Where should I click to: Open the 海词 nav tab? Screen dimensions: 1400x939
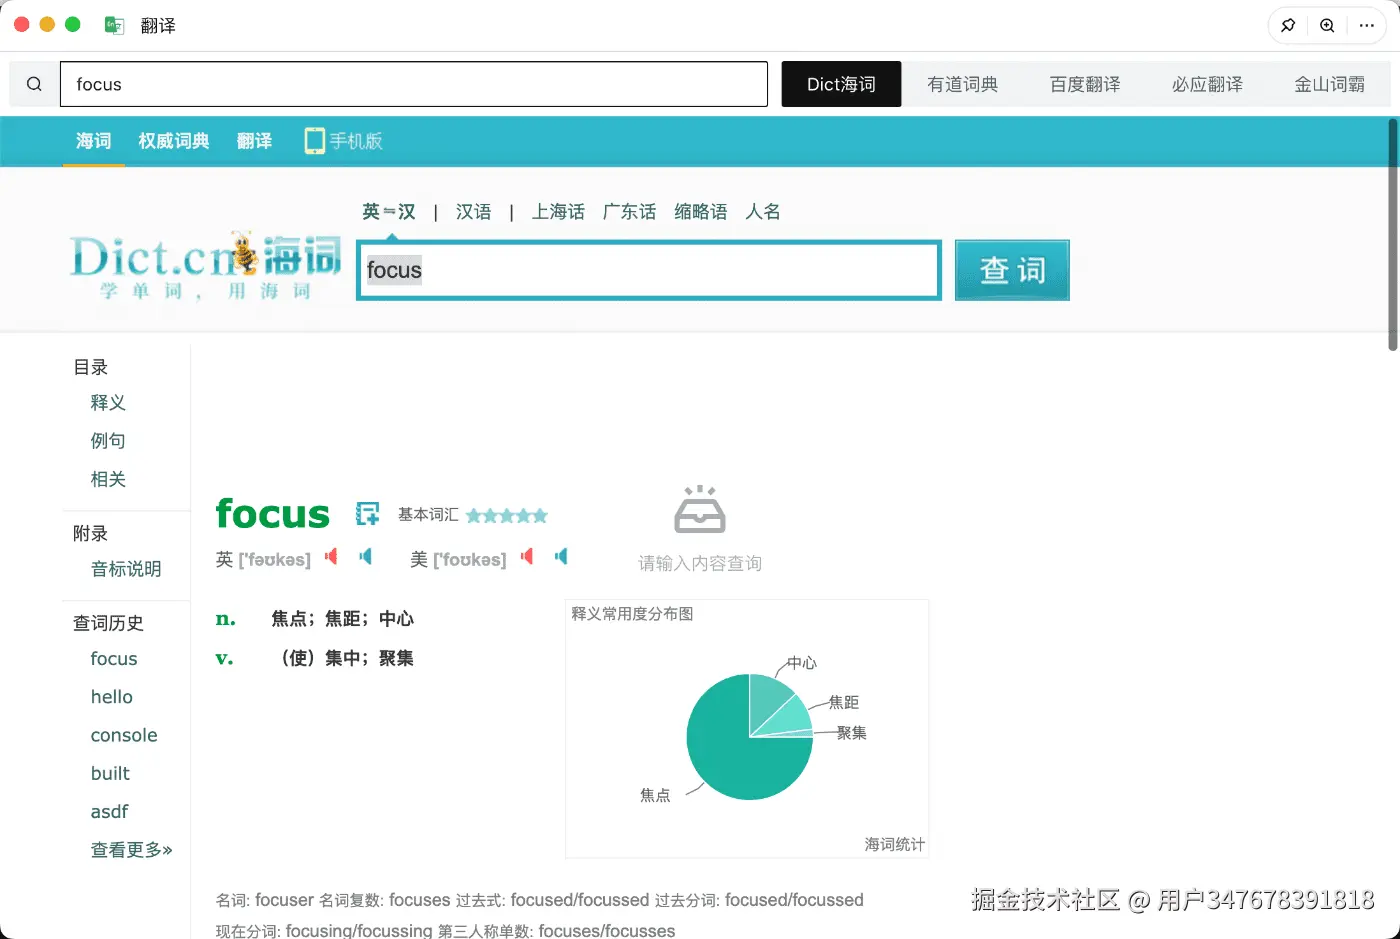[94, 141]
